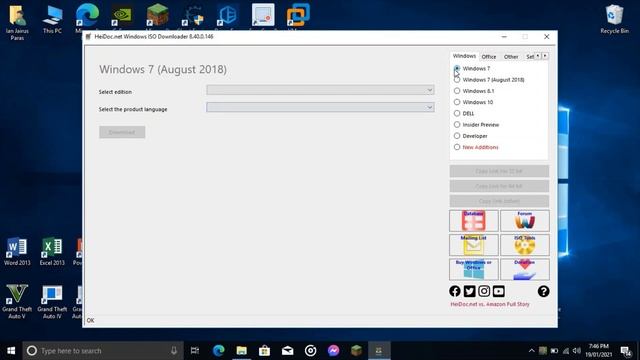This screenshot has width=640, height=360.
Task: Click the third Copy Link button
Action: [x=499, y=201]
